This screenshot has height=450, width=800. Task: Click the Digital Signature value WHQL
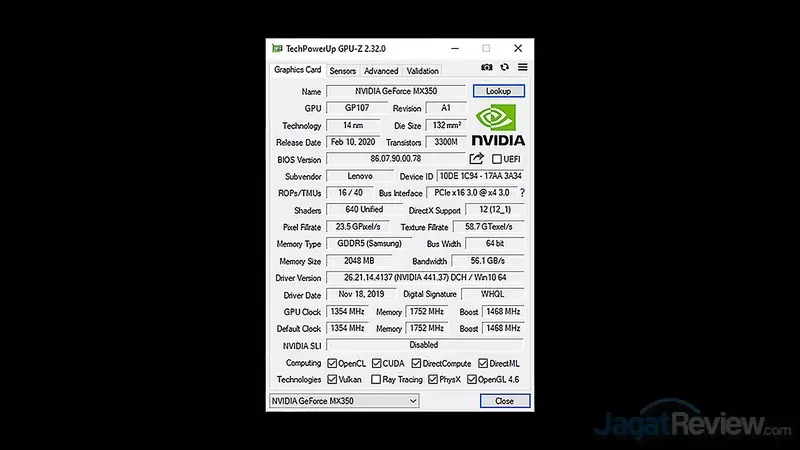click(x=493, y=294)
